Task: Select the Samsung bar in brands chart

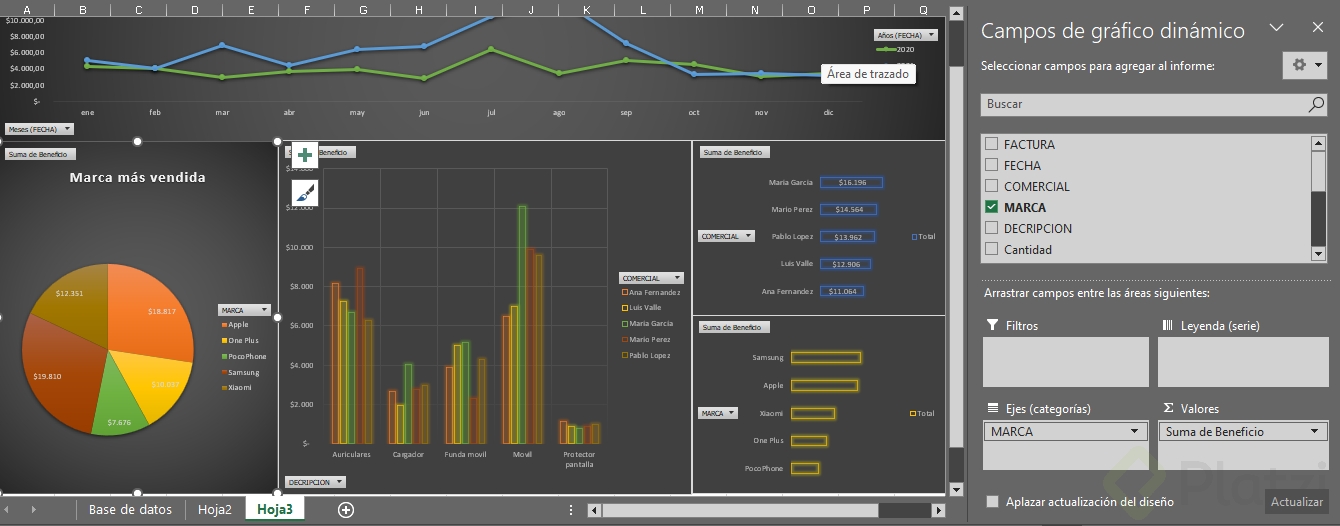Action: (x=826, y=357)
